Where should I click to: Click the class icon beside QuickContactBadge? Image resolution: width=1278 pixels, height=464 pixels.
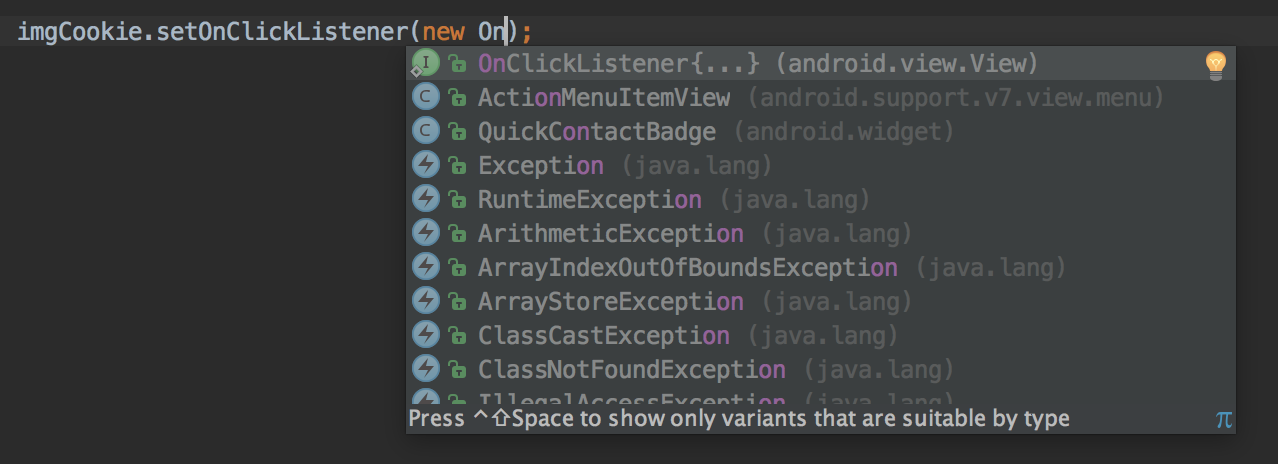[427, 132]
